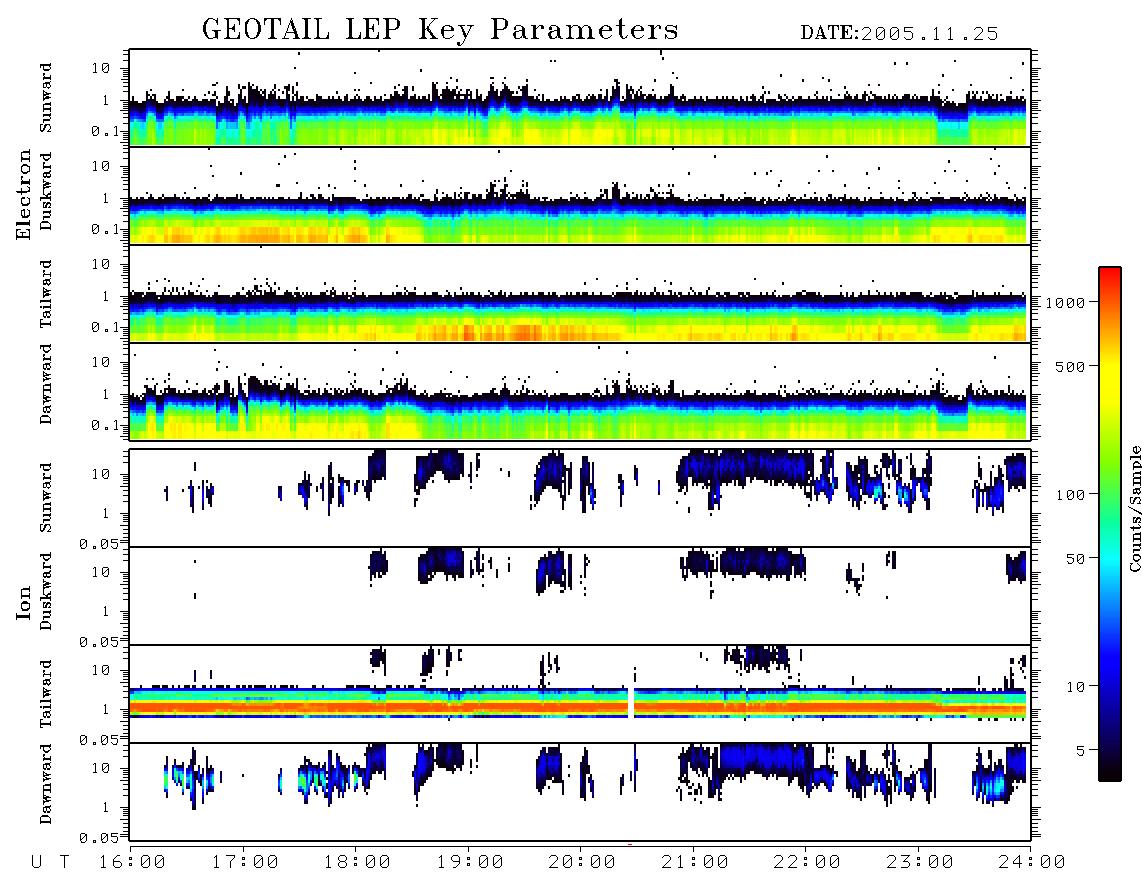
Task: Click the Electron Sunward panel label
Action: (x=46, y=98)
